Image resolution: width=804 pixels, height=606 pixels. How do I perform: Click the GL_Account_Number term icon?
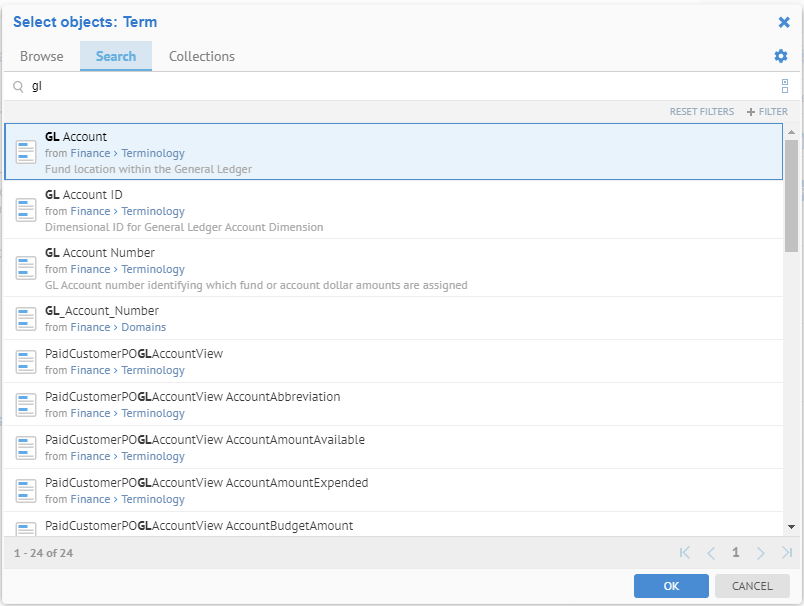27,319
